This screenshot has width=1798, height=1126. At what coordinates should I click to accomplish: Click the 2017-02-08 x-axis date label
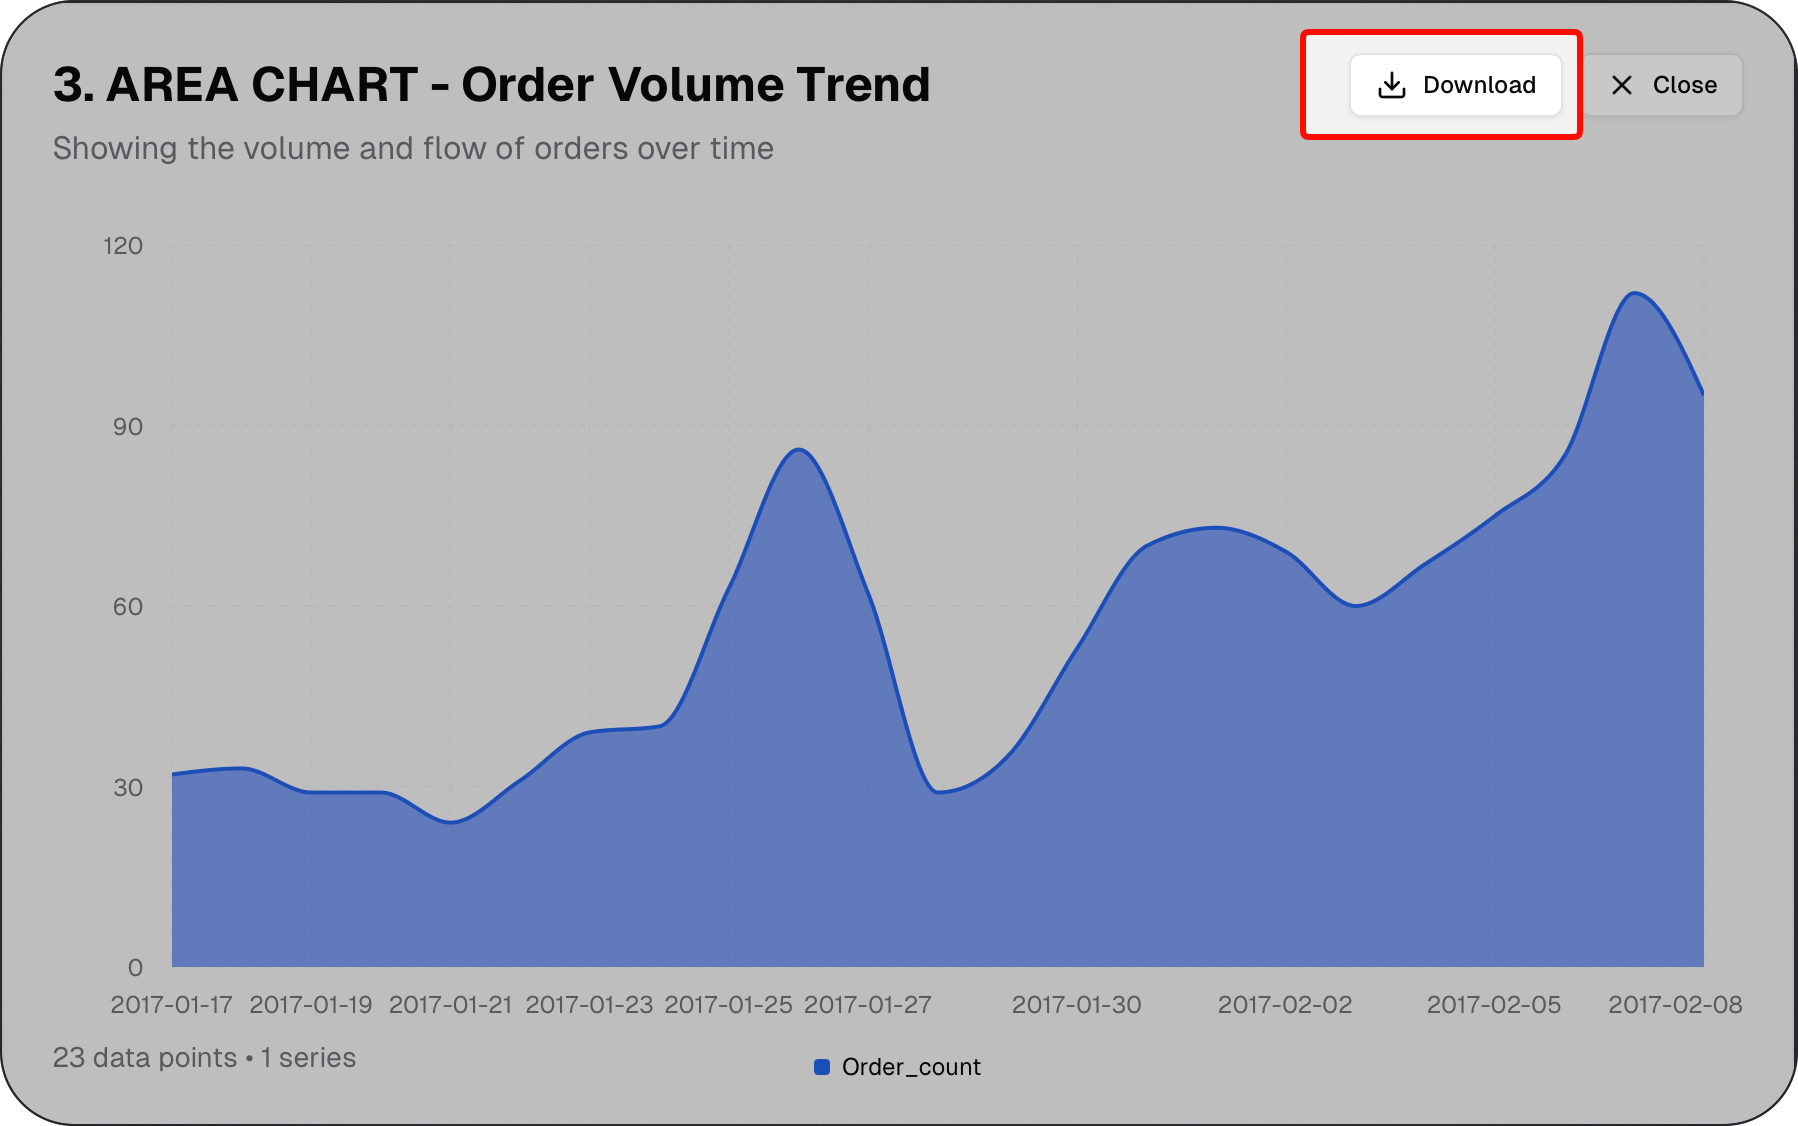1675,1005
